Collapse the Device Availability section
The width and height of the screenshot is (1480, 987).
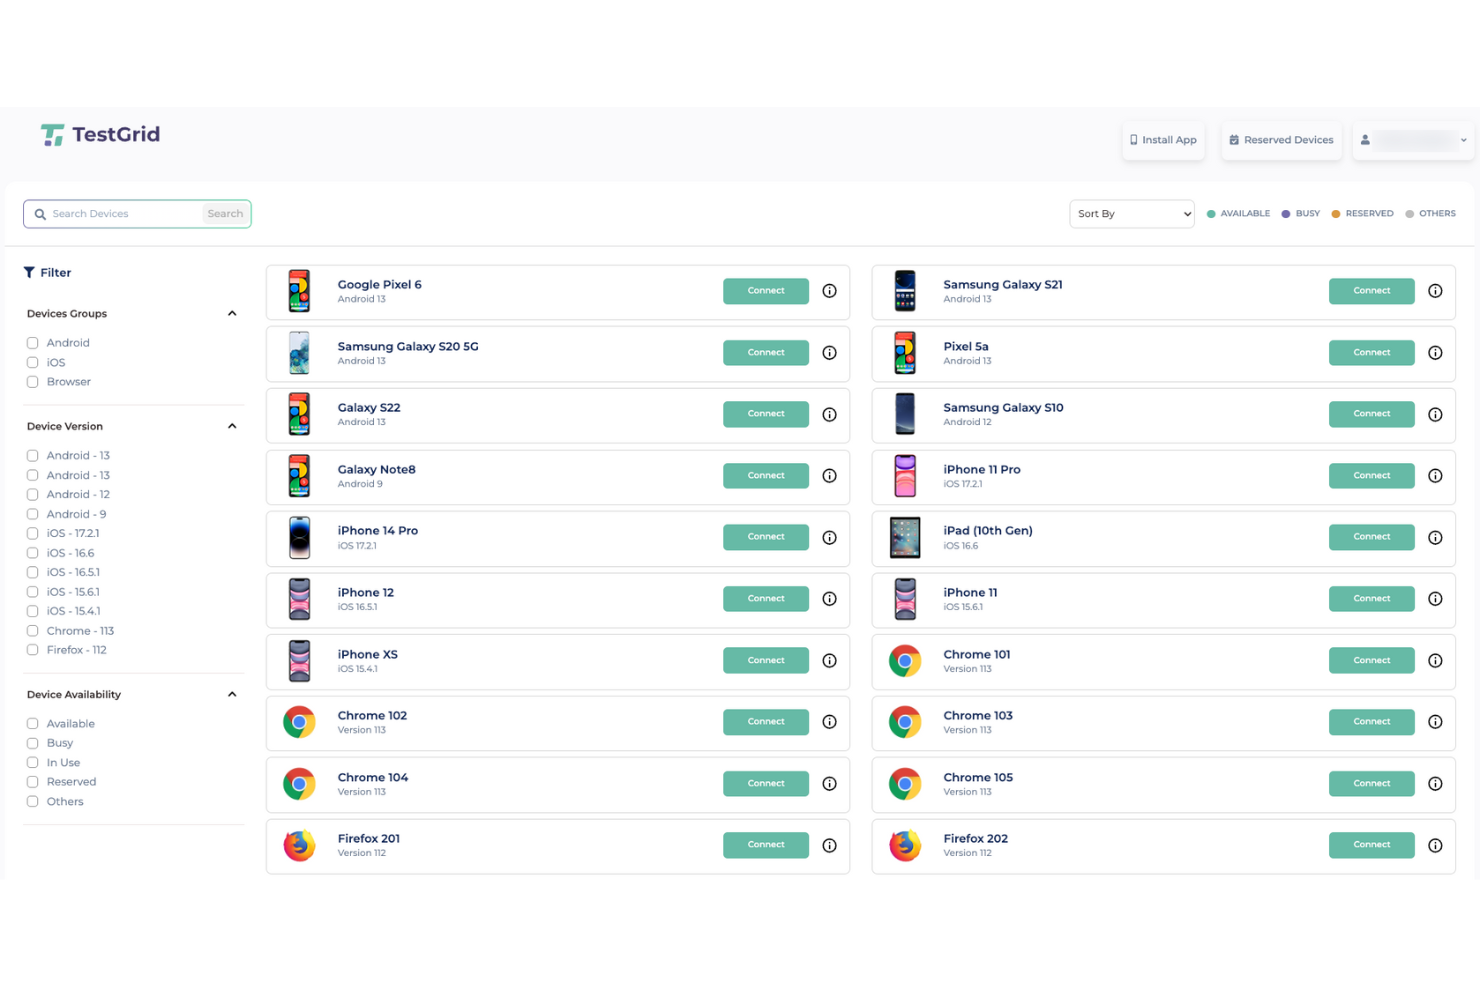coord(232,694)
